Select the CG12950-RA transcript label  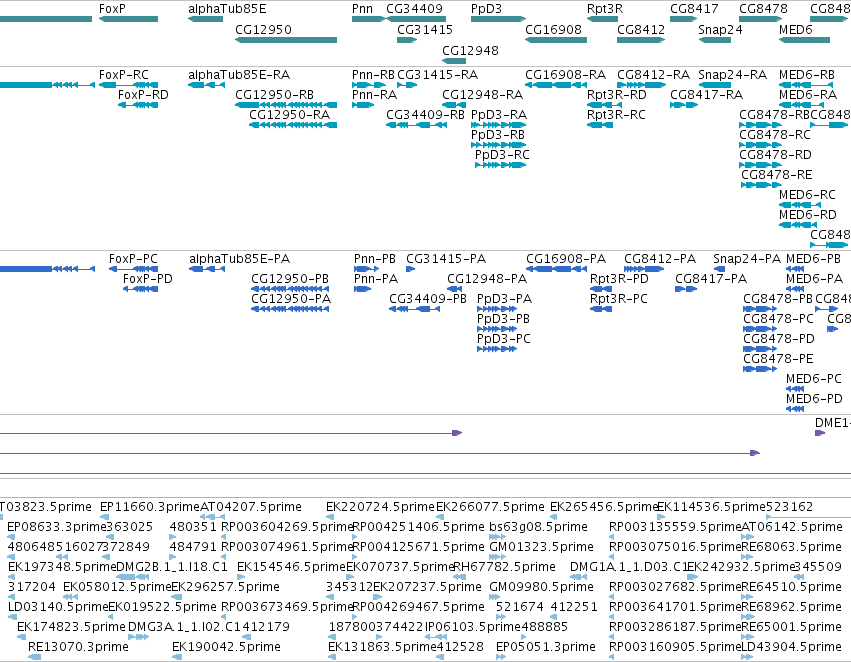pos(289,114)
